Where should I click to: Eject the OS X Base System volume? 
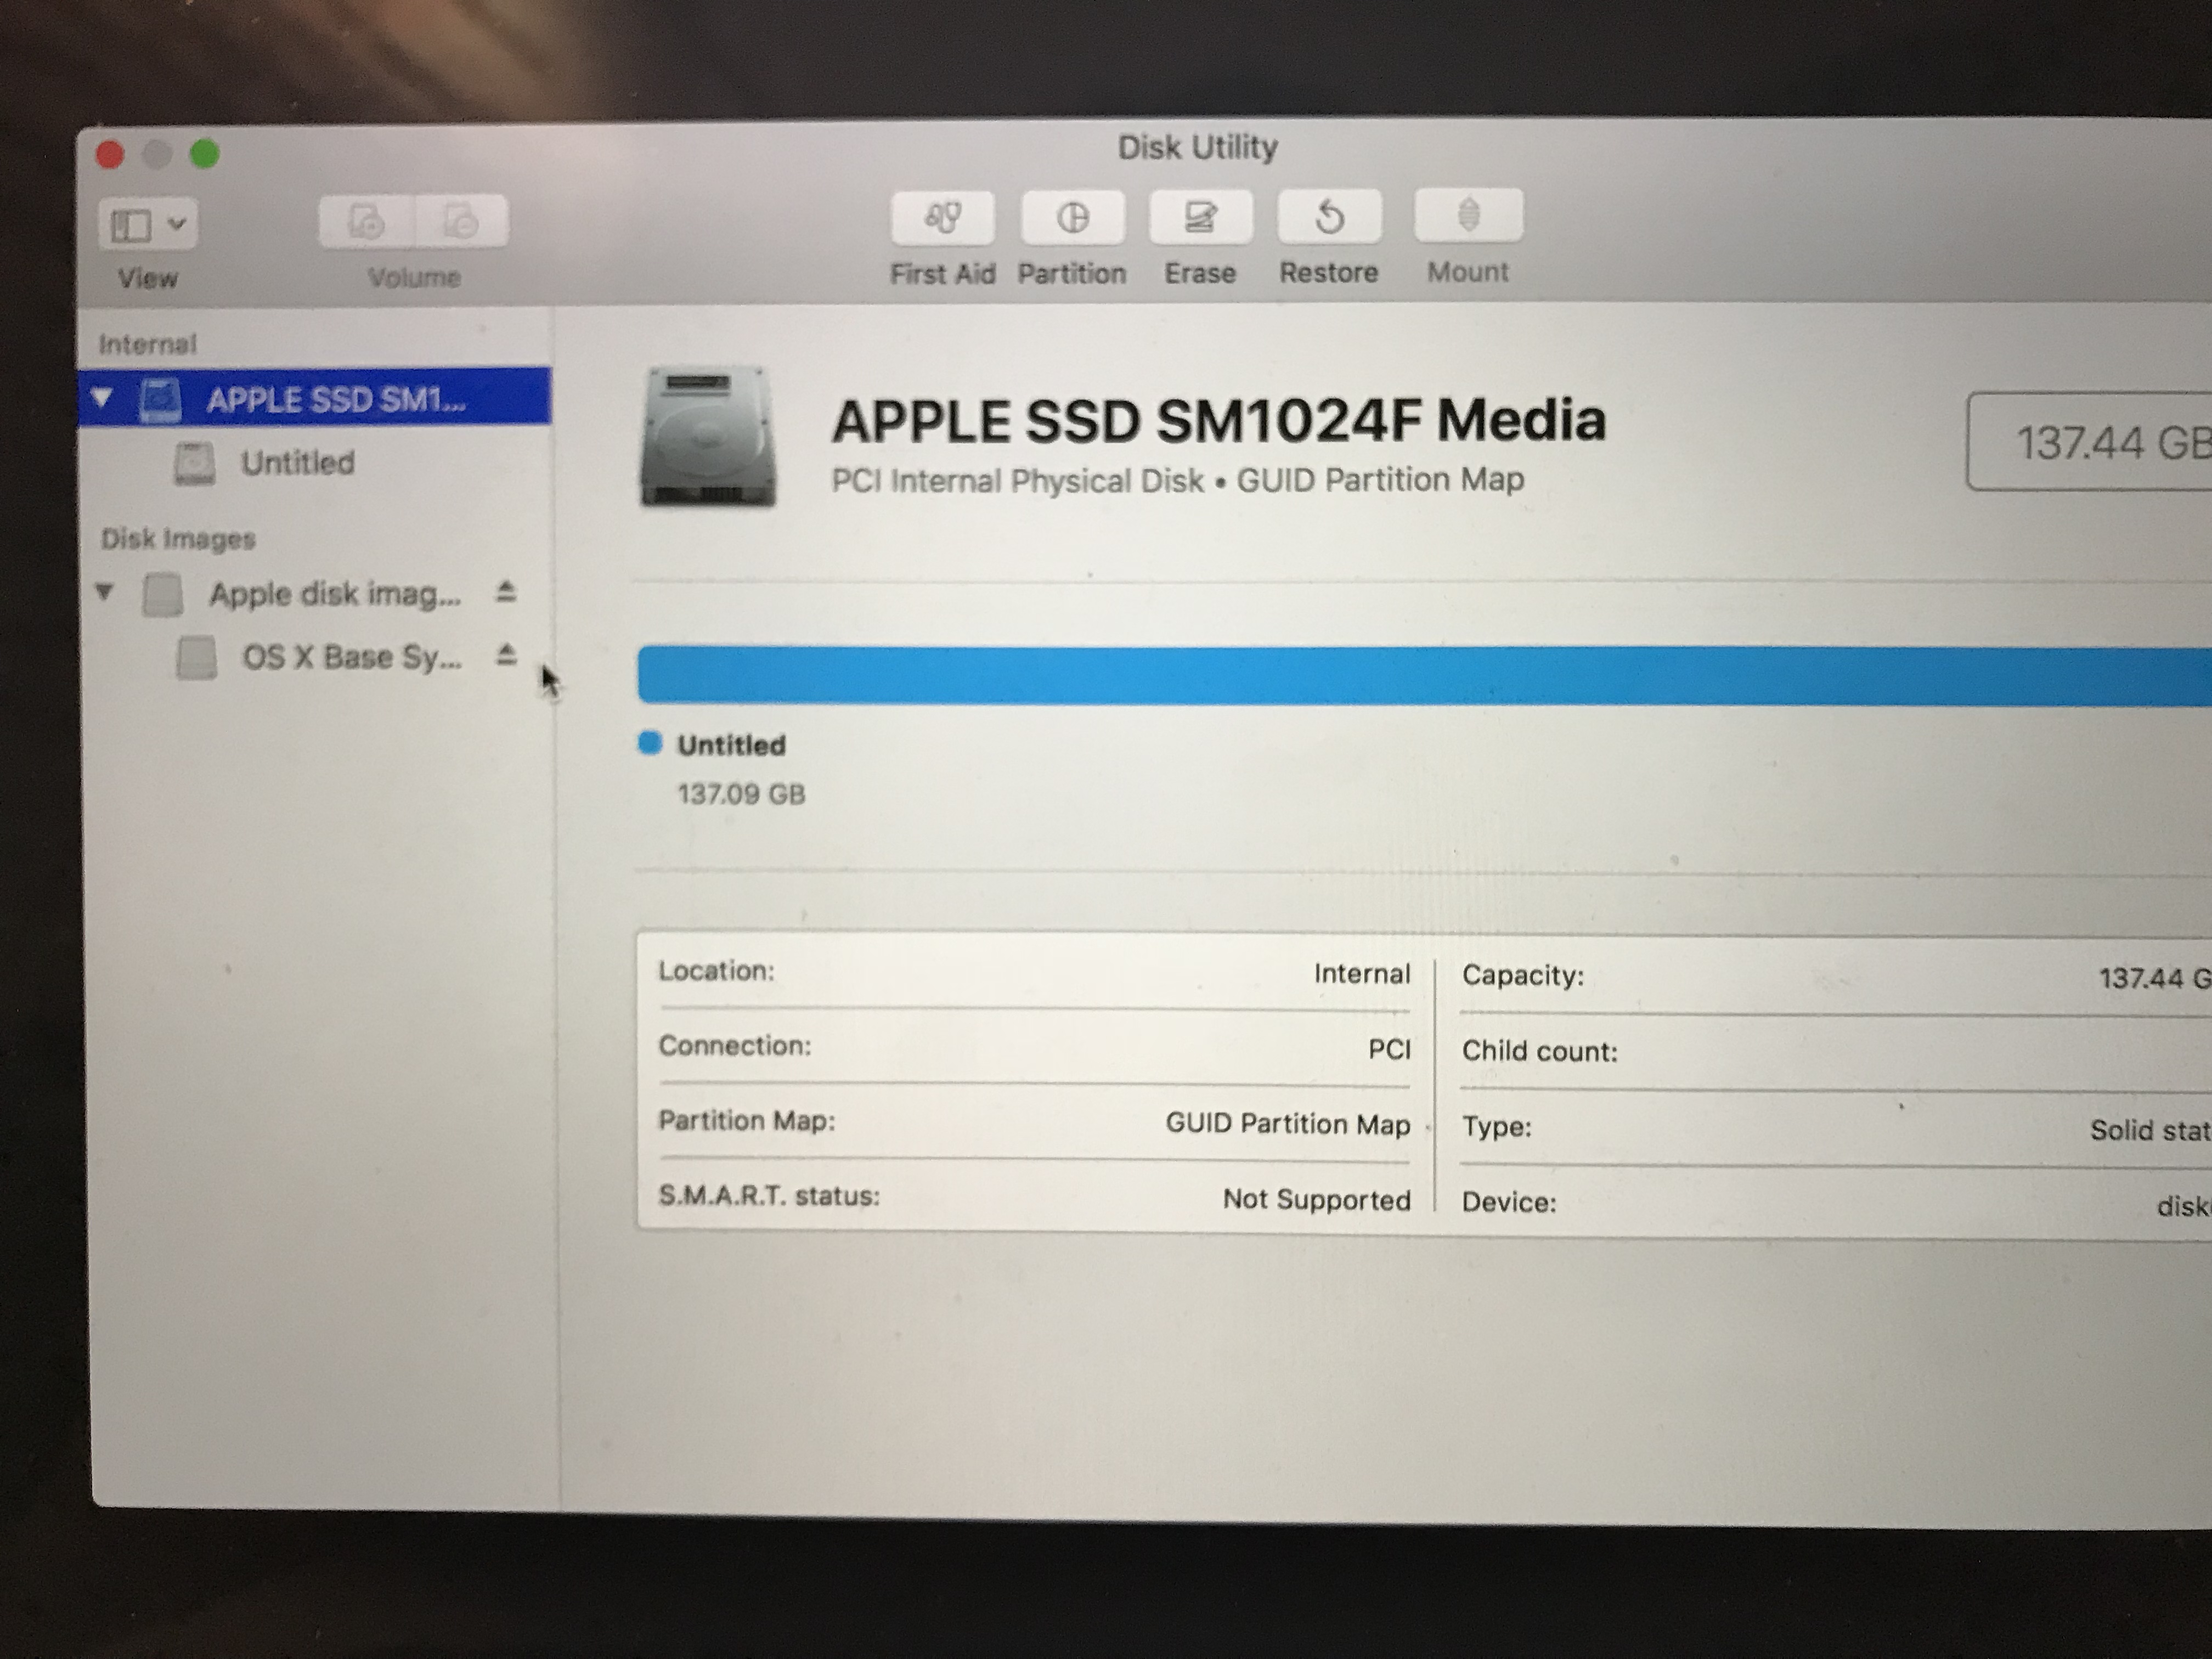tap(507, 655)
